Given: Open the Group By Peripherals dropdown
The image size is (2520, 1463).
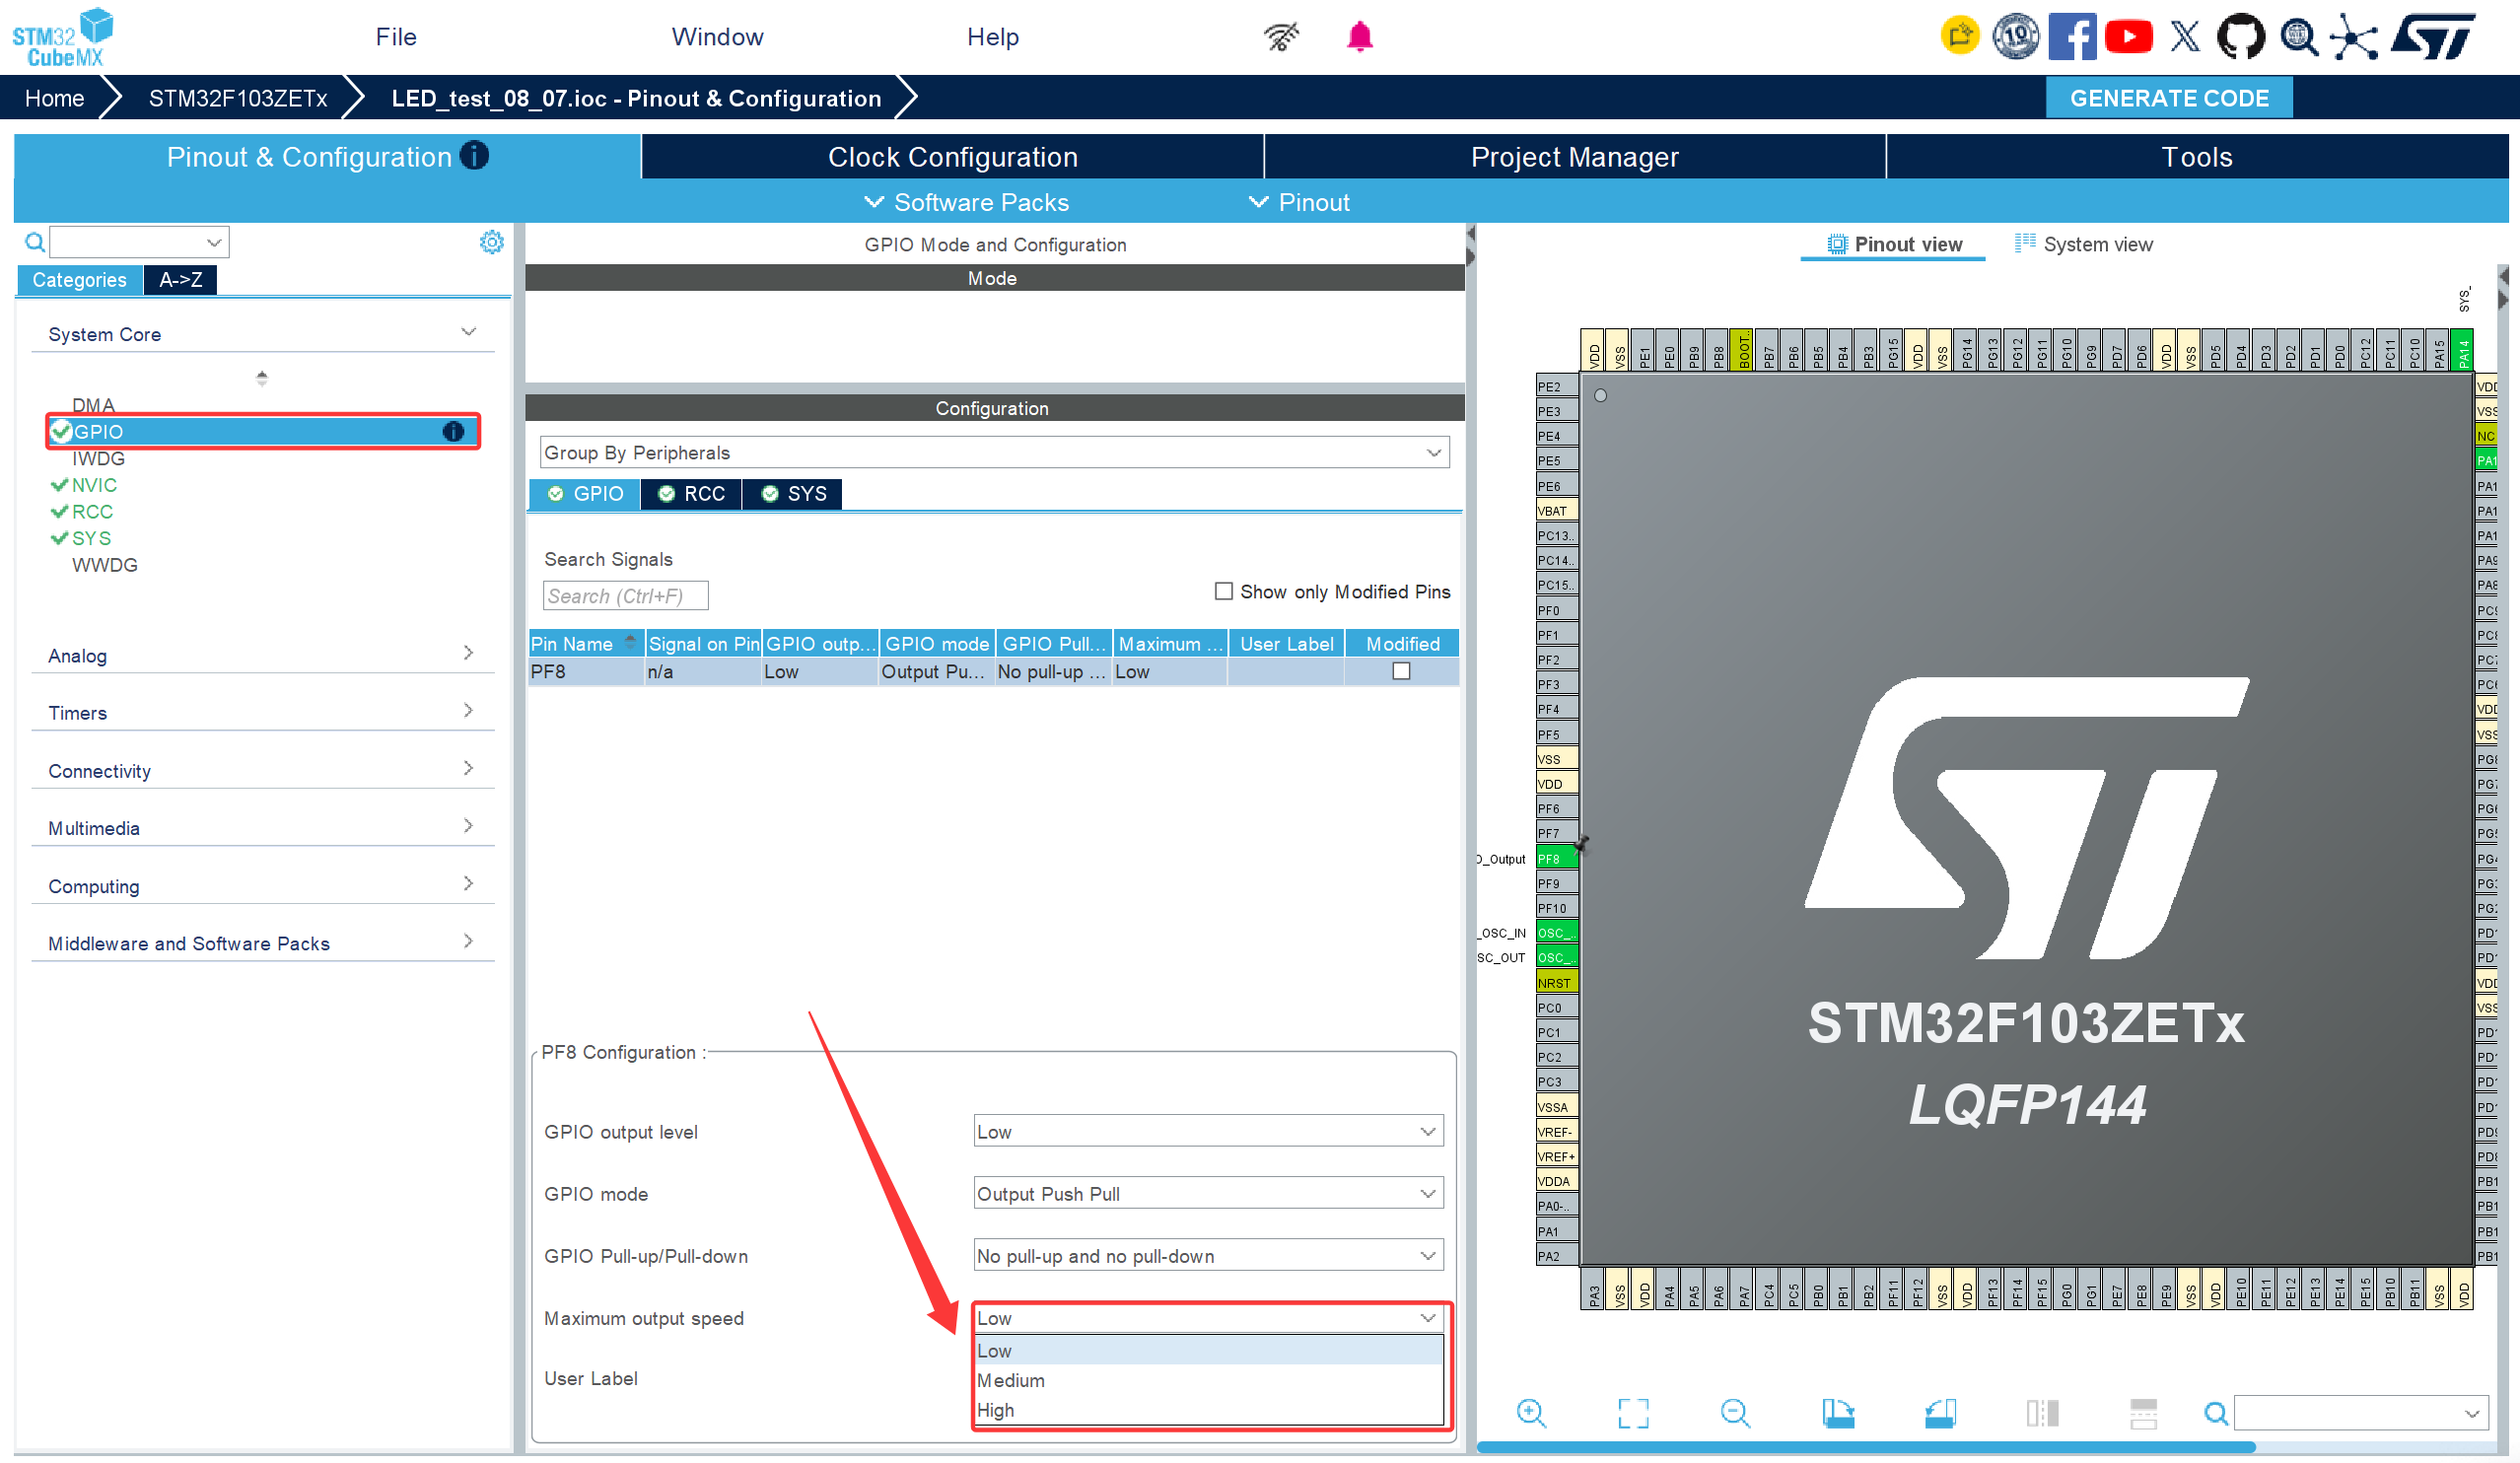Looking at the screenshot, I should pyautogui.click(x=994, y=452).
